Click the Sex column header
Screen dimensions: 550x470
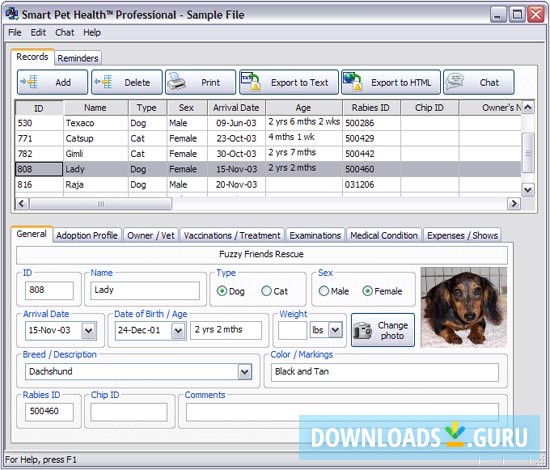[x=187, y=108]
